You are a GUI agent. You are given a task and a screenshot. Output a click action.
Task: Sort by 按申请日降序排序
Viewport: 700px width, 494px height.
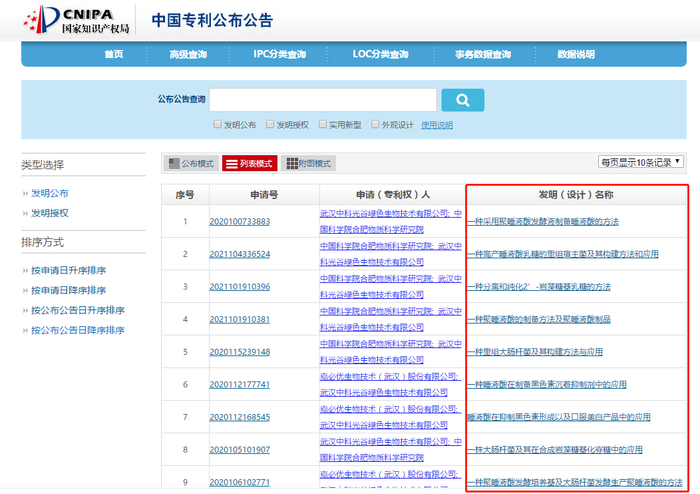click(x=68, y=291)
